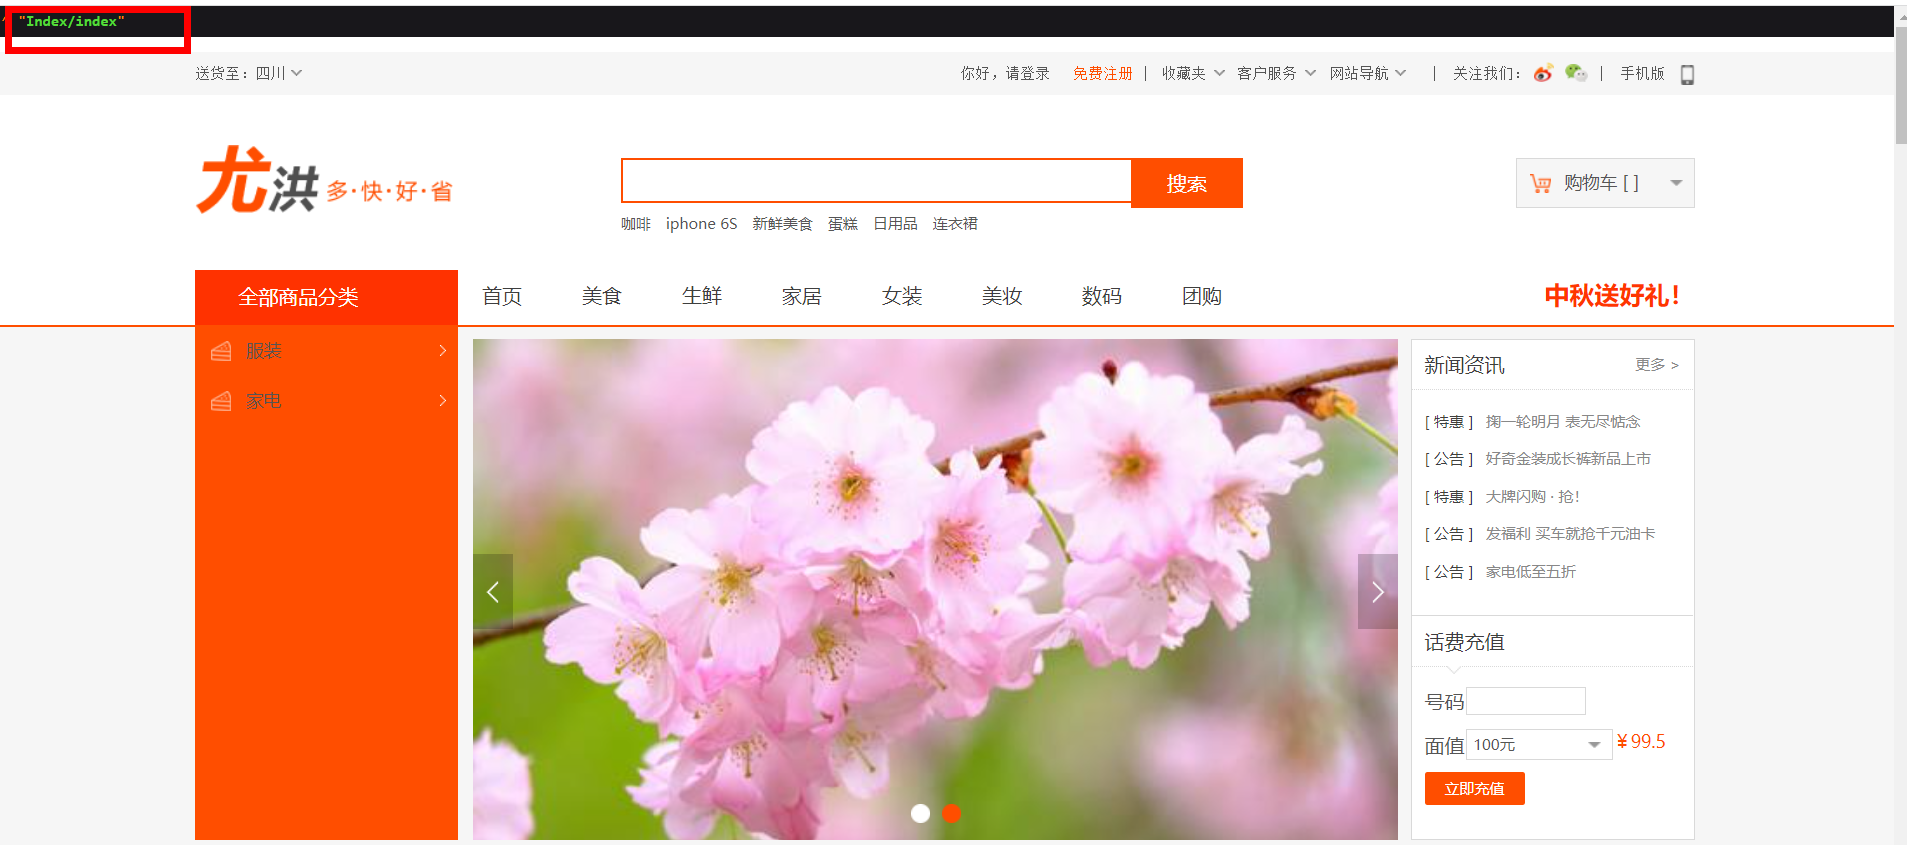Click 更多 news link
Image resolution: width=1907 pixels, height=845 pixels.
pyautogui.click(x=1657, y=365)
